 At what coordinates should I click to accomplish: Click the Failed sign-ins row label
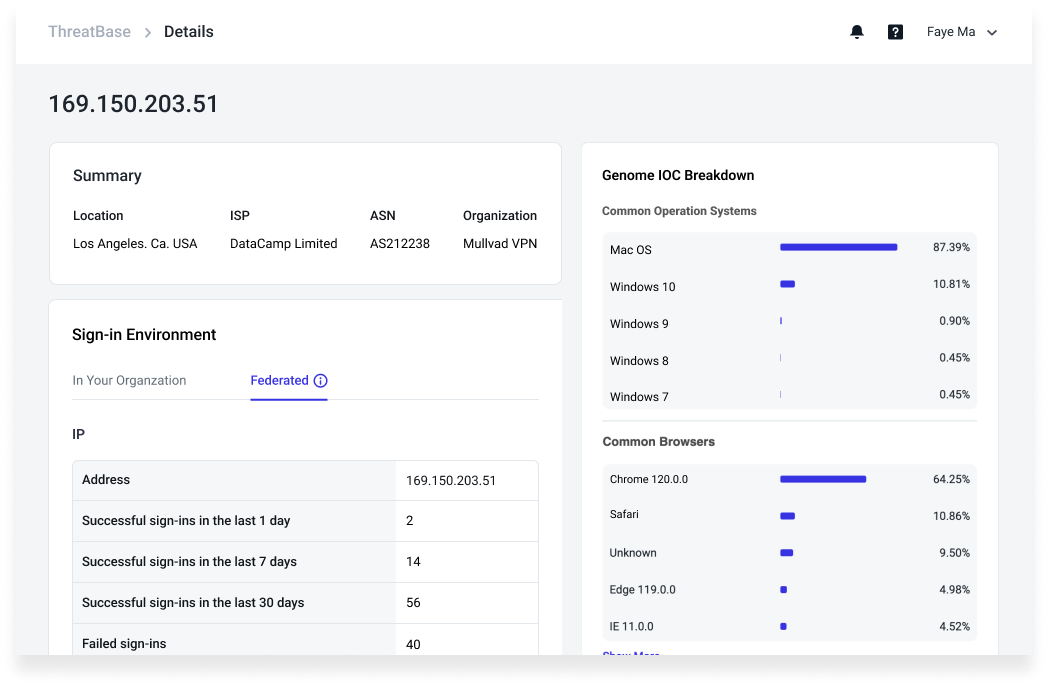[124, 644]
